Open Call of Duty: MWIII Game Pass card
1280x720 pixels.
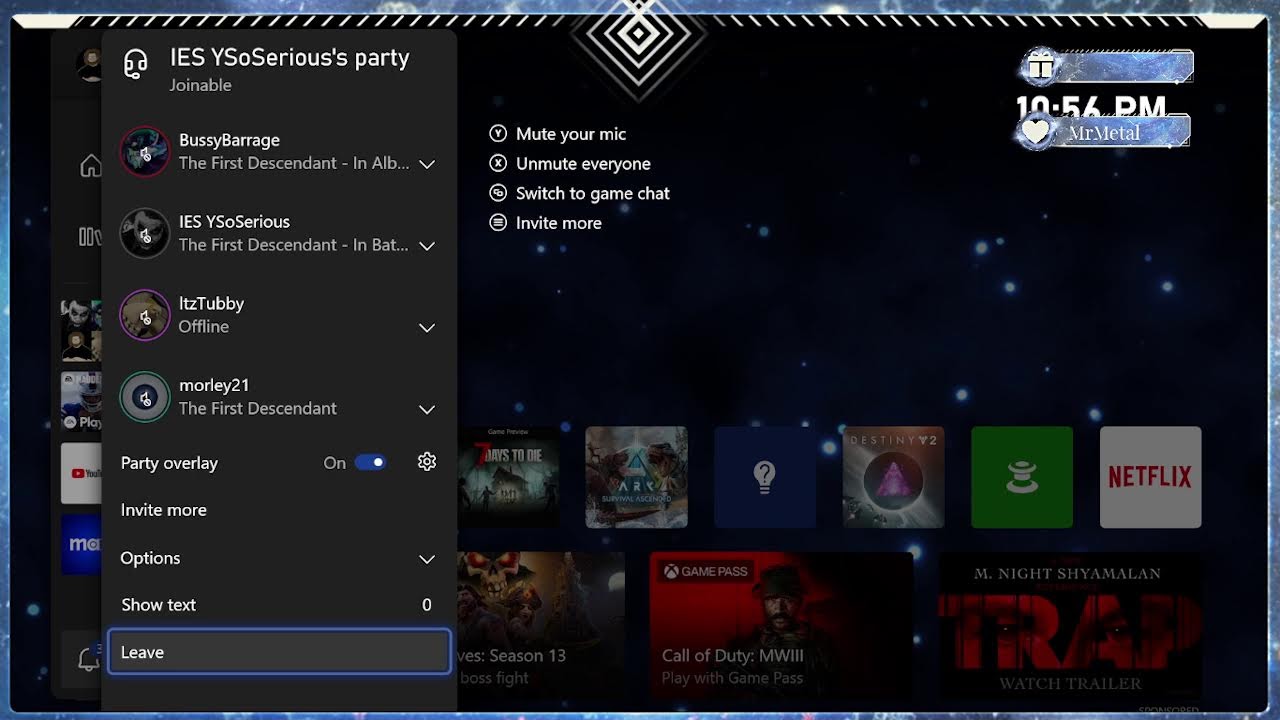click(x=781, y=625)
